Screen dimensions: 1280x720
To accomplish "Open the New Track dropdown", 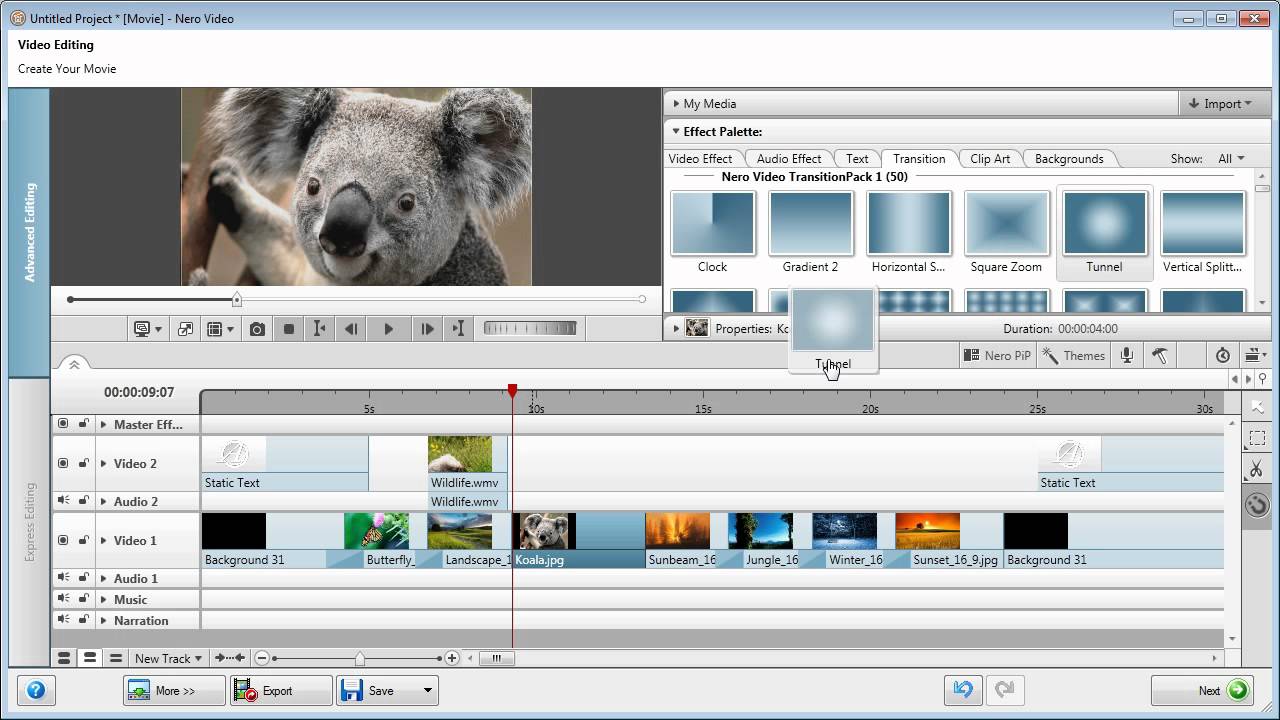I will tap(169, 658).
